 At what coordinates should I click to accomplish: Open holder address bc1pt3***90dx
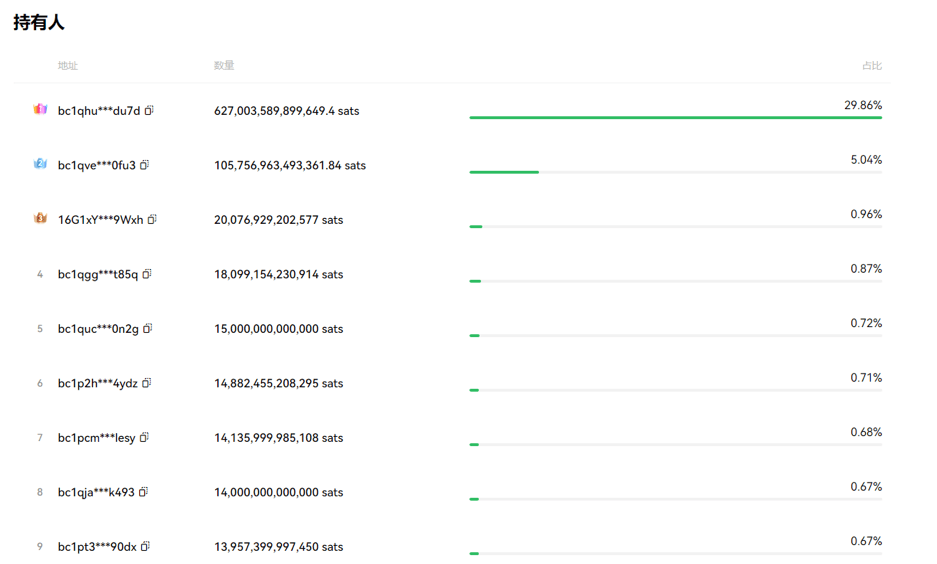[x=97, y=547]
